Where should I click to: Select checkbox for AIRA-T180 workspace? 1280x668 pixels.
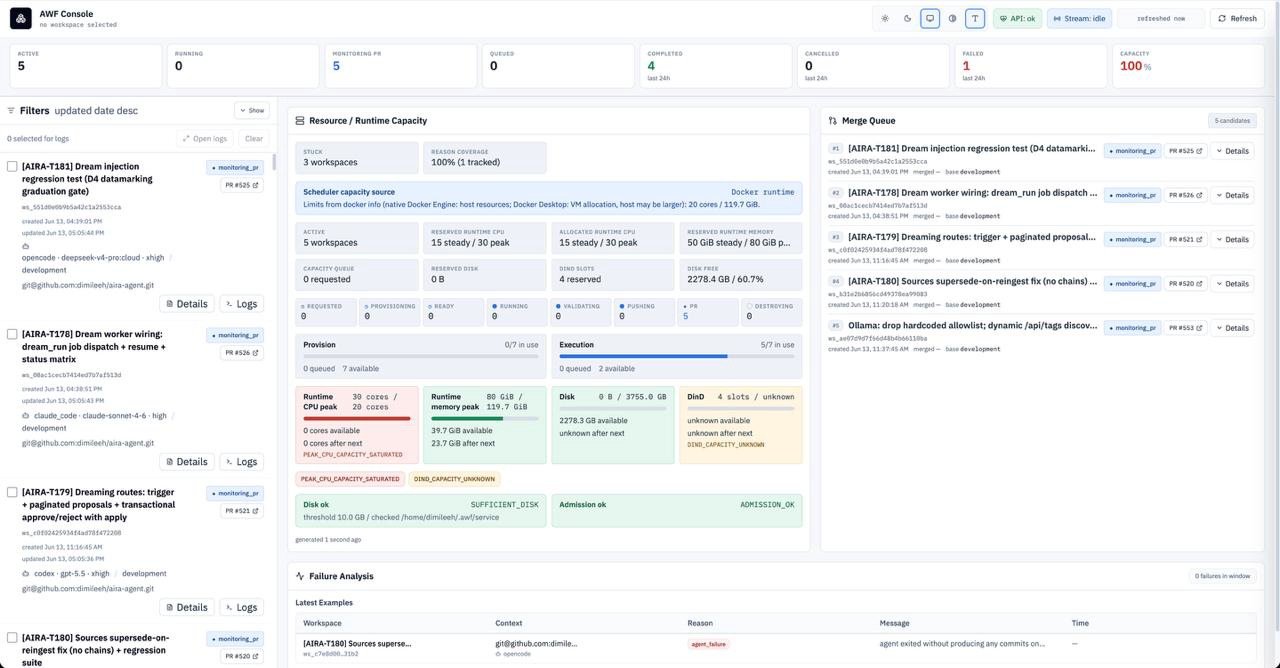pyautogui.click(x=12, y=637)
